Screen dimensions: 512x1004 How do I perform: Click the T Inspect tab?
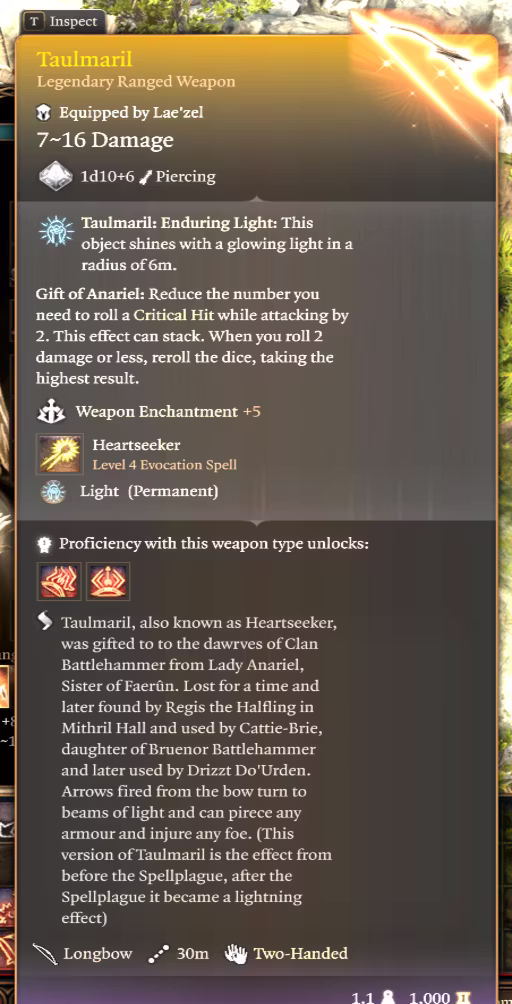(x=63, y=22)
